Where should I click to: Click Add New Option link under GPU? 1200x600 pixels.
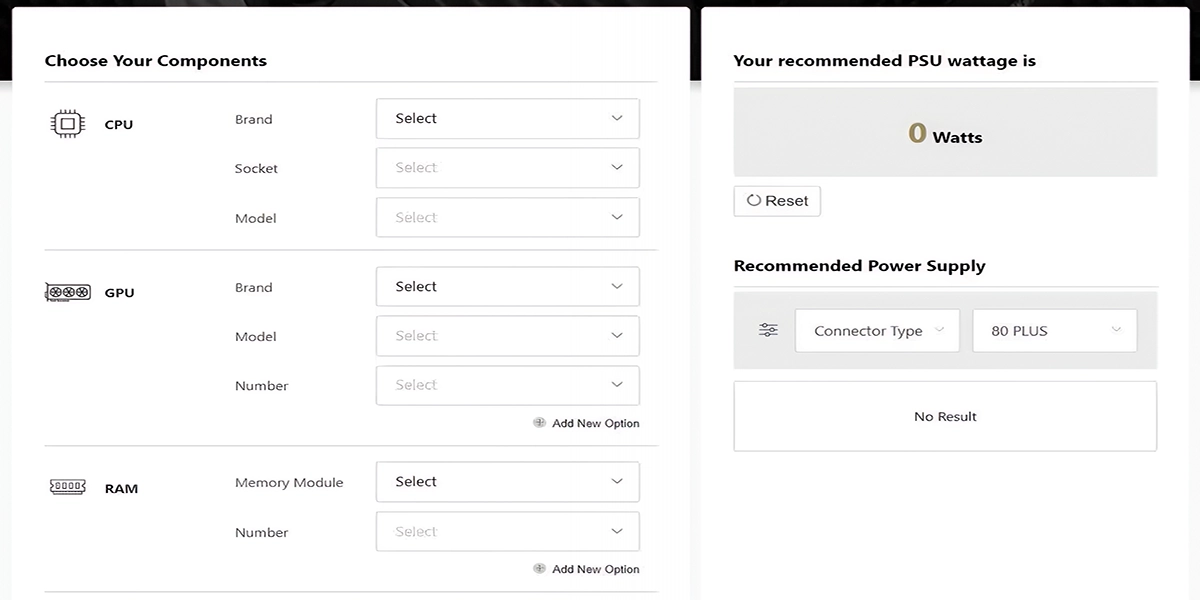tap(595, 423)
